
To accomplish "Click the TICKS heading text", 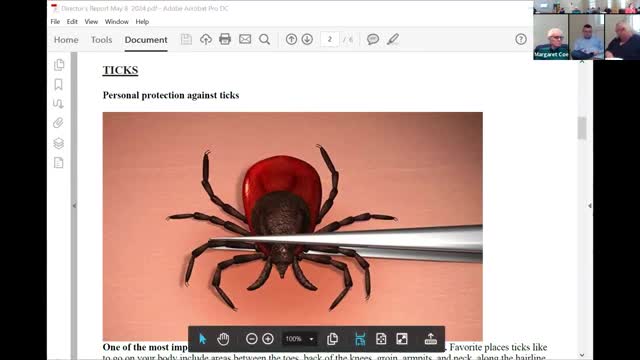I will point(120,70).
